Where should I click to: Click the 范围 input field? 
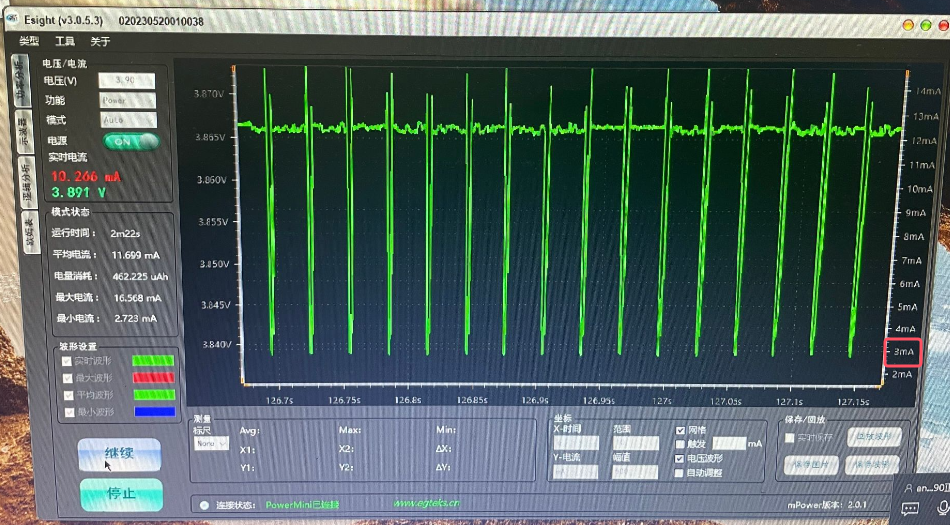(x=636, y=443)
